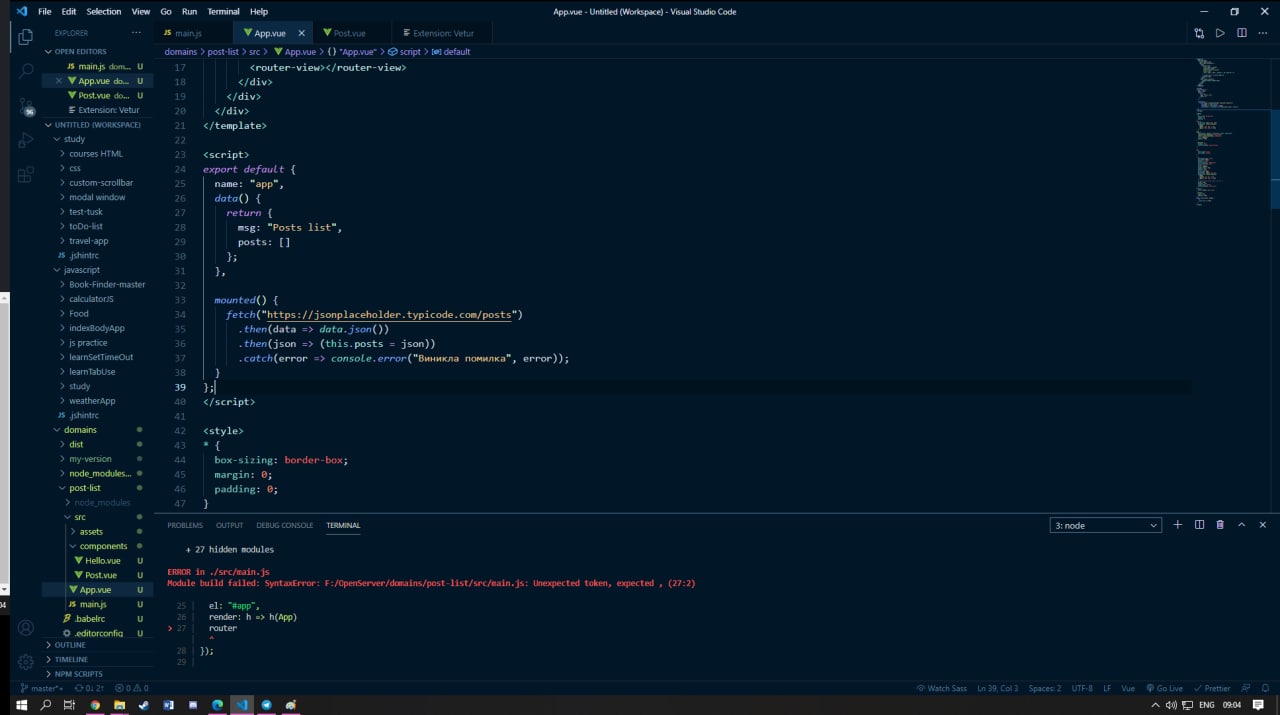The height and width of the screenshot is (715, 1280).
Task: Switch to the Debug Console tab
Action: [285, 525]
